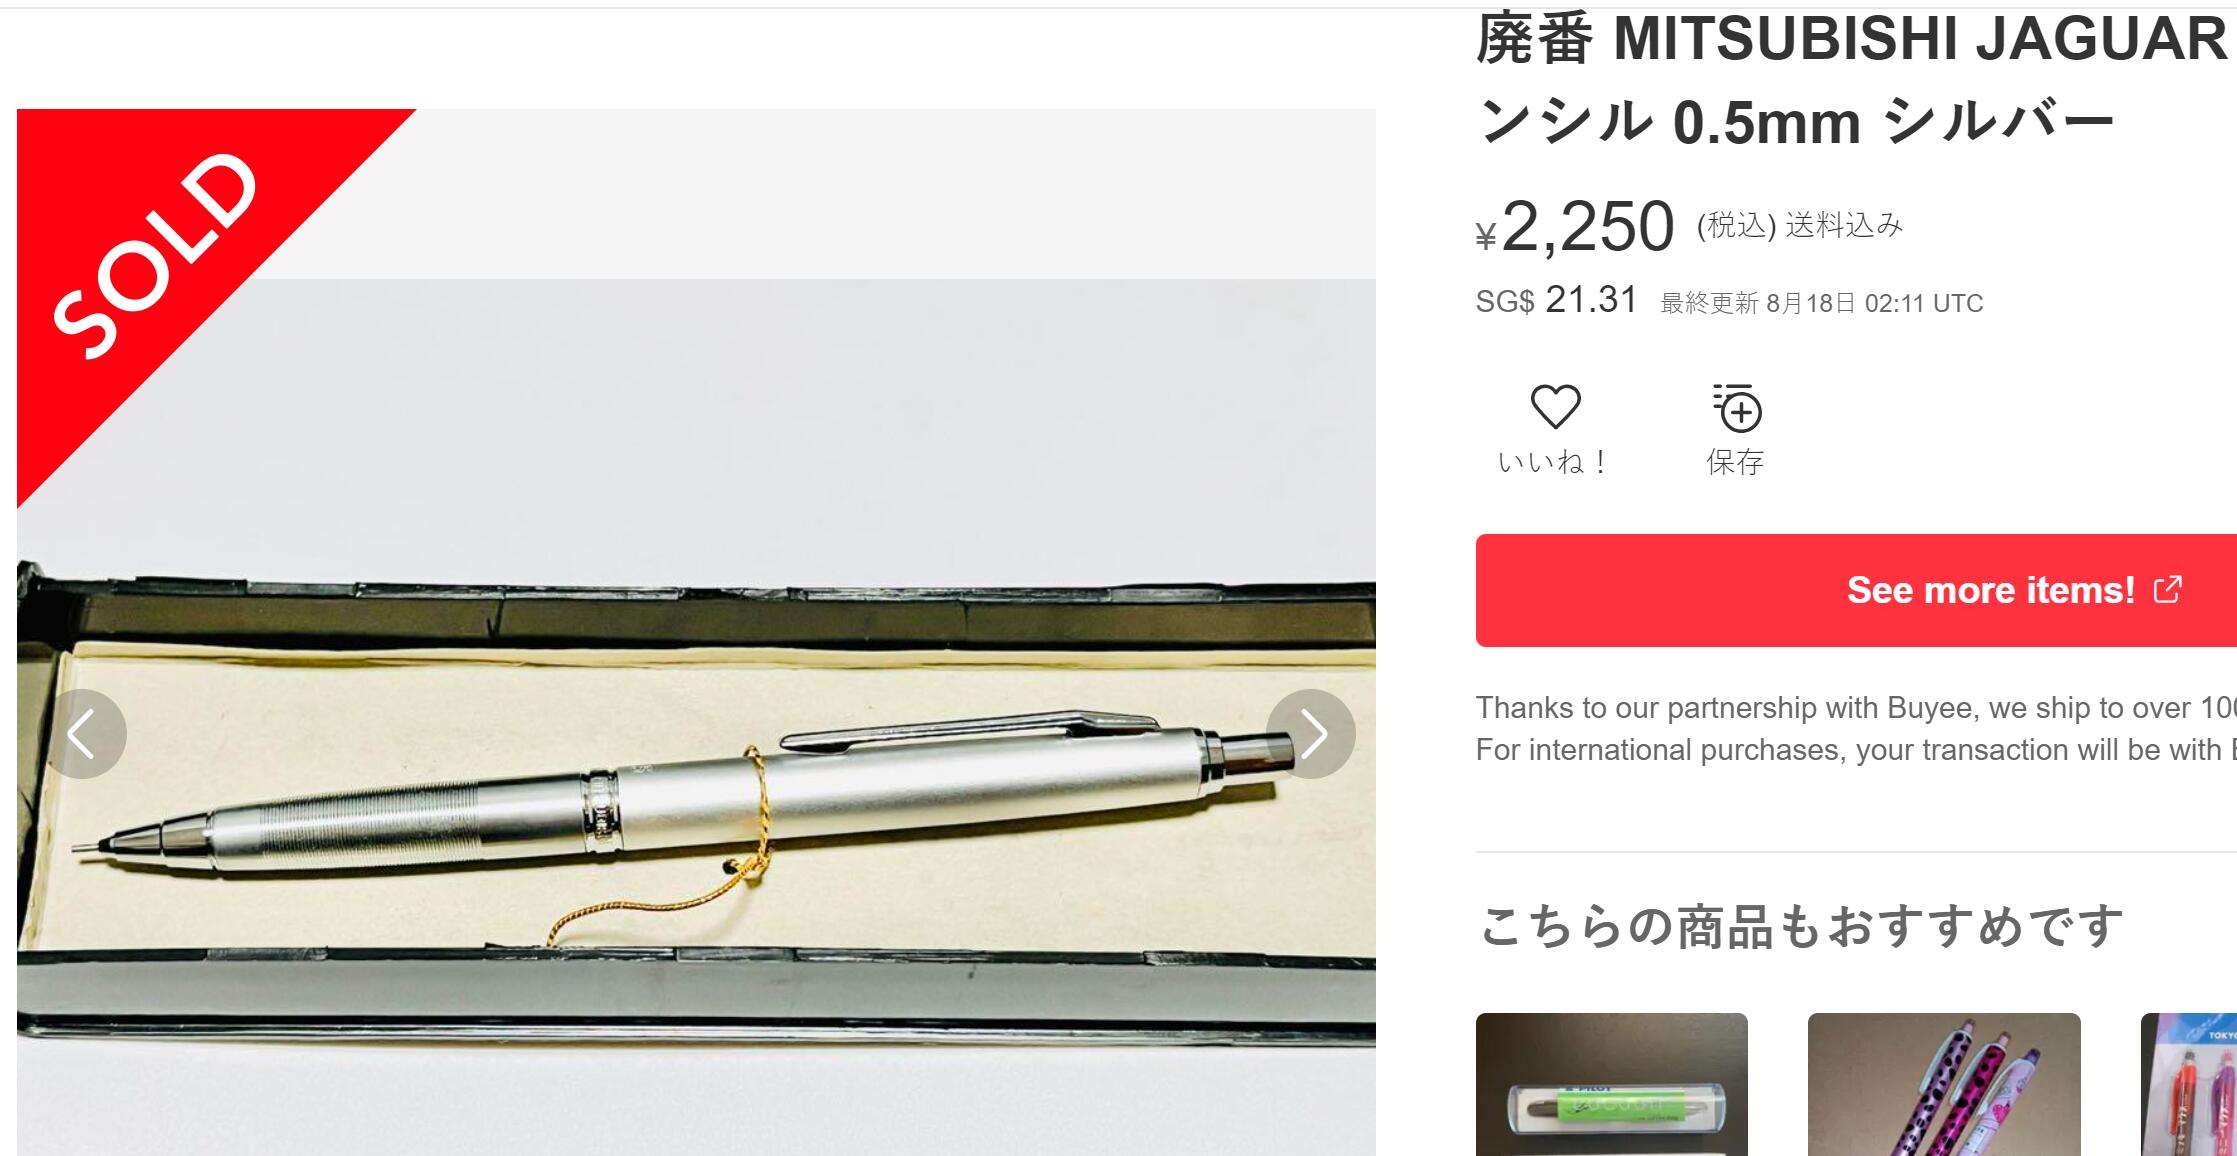2237x1156 pixels.
Task: Click the heart like icon
Action: click(1555, 407)
